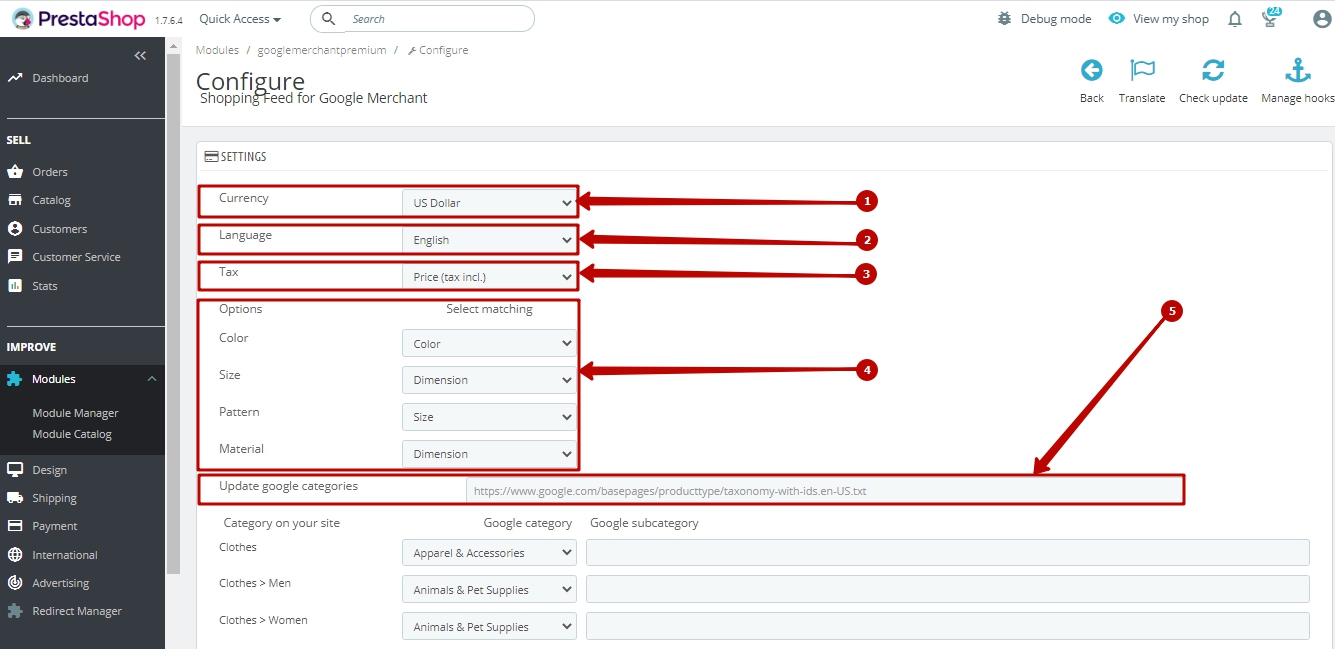Open Manage hooks anchor icon
Screen dimensions: 1335x649
pyautogui.click(x=1297, y=71)
